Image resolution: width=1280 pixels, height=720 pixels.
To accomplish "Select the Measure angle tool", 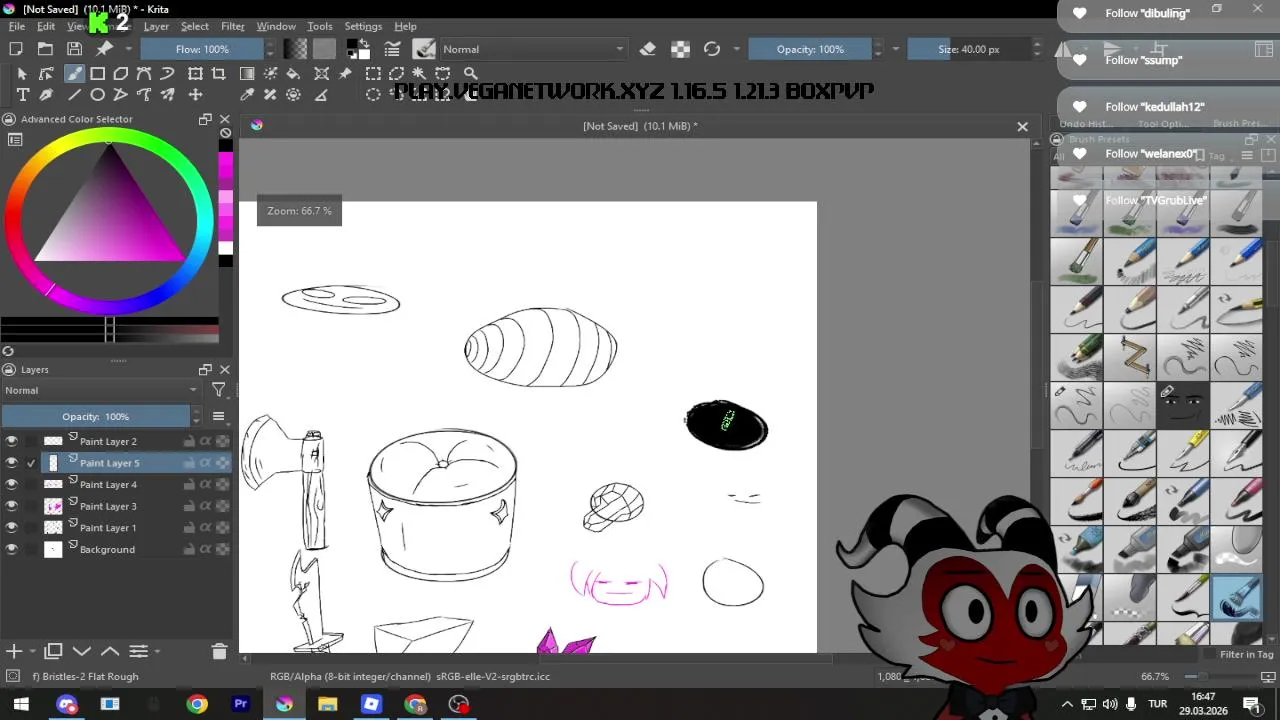I will 322,95.
